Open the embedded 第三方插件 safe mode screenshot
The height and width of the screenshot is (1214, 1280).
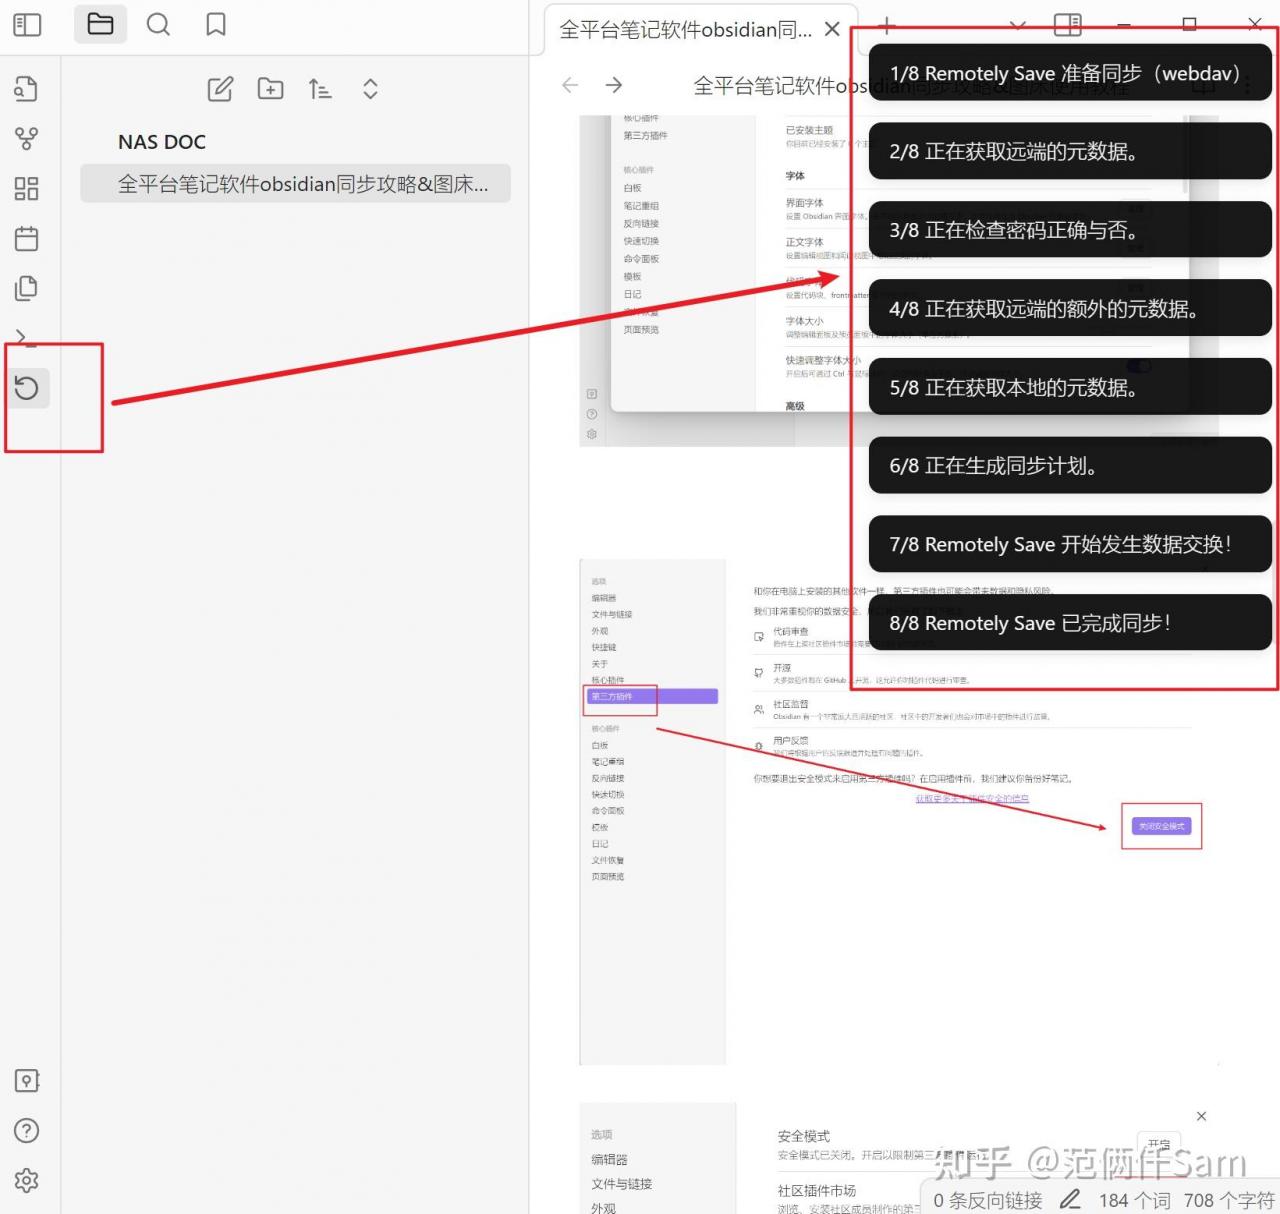coord(900,812)
